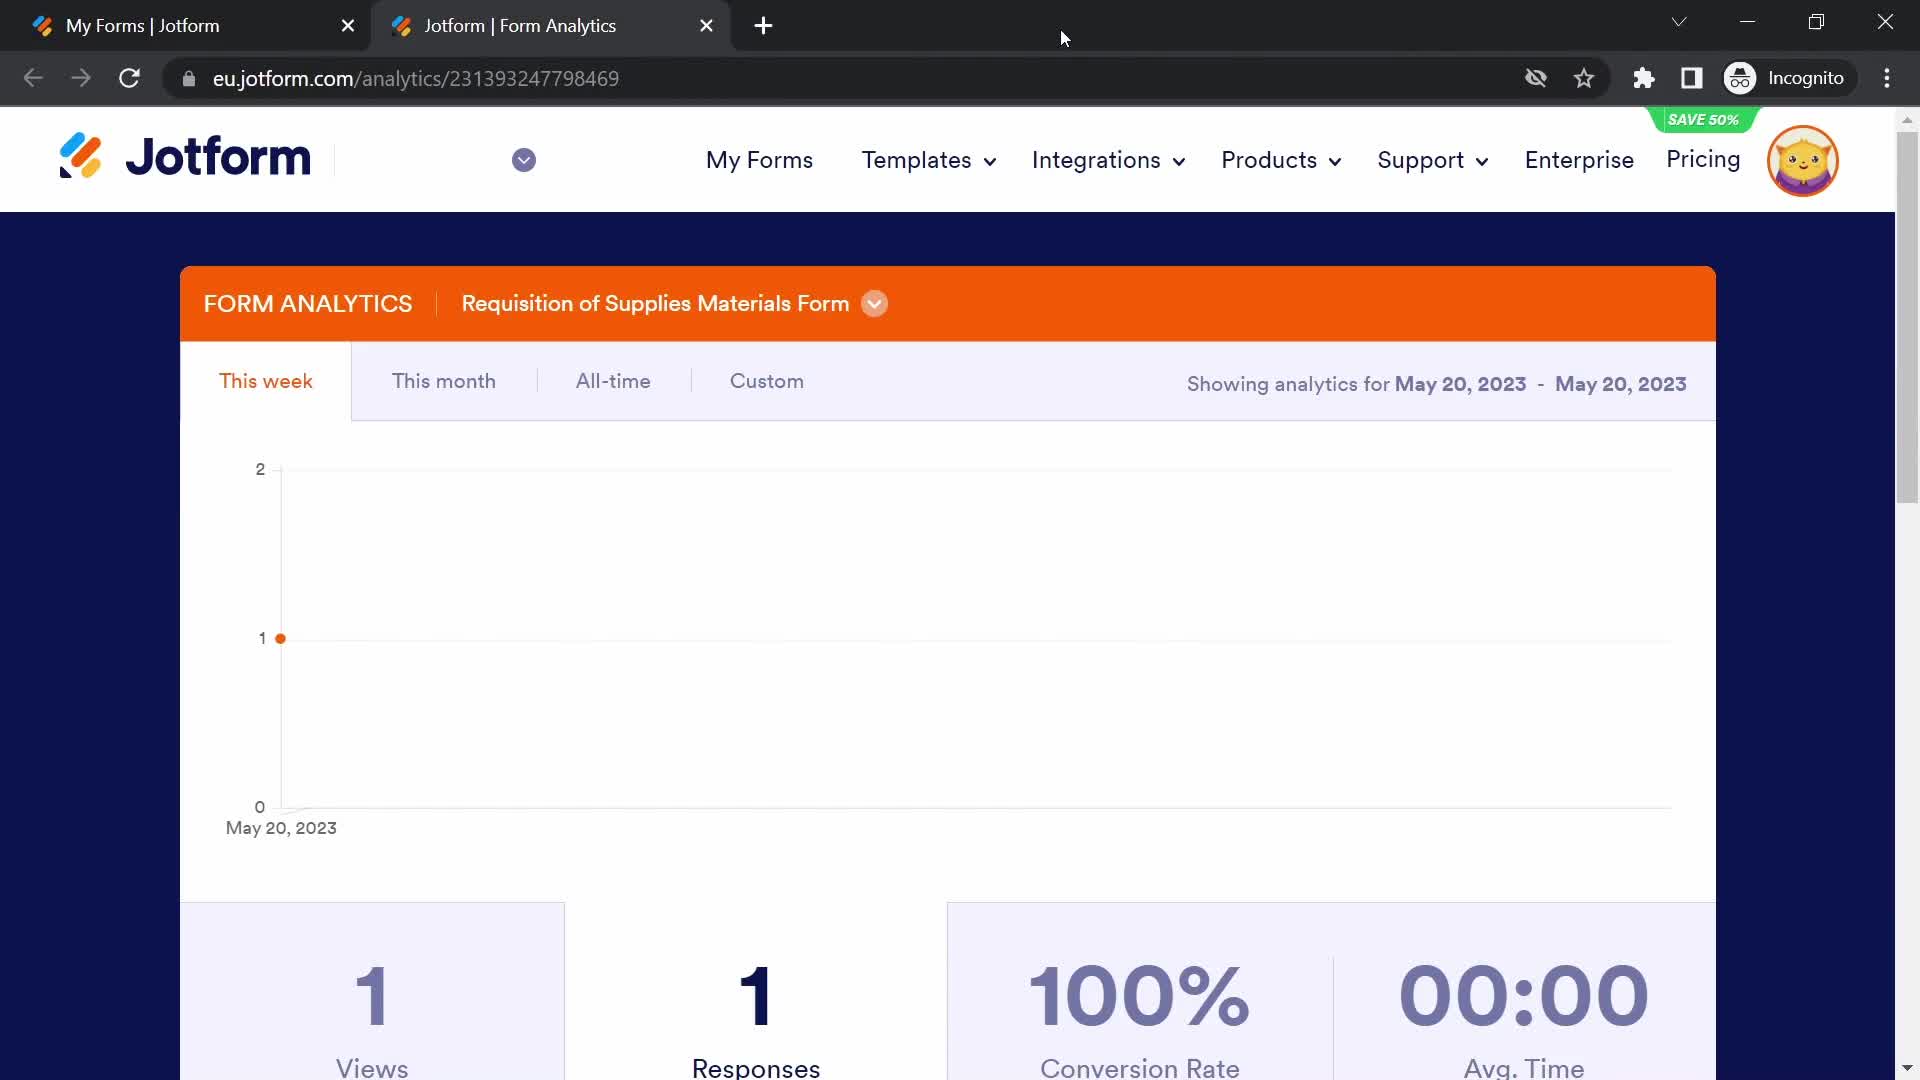Click the SAVE 50% badge
The height and width of the screenshot is (1080, 1920).
coord(1703,120)
